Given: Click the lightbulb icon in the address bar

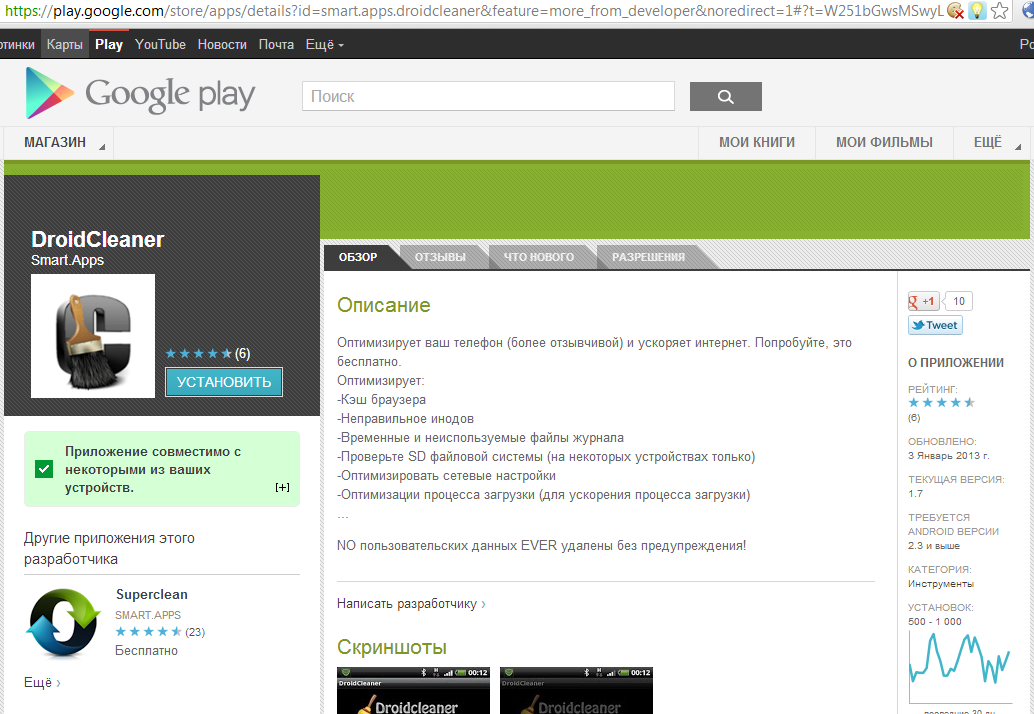Looking at the screenshot, I should click(977, 11).
